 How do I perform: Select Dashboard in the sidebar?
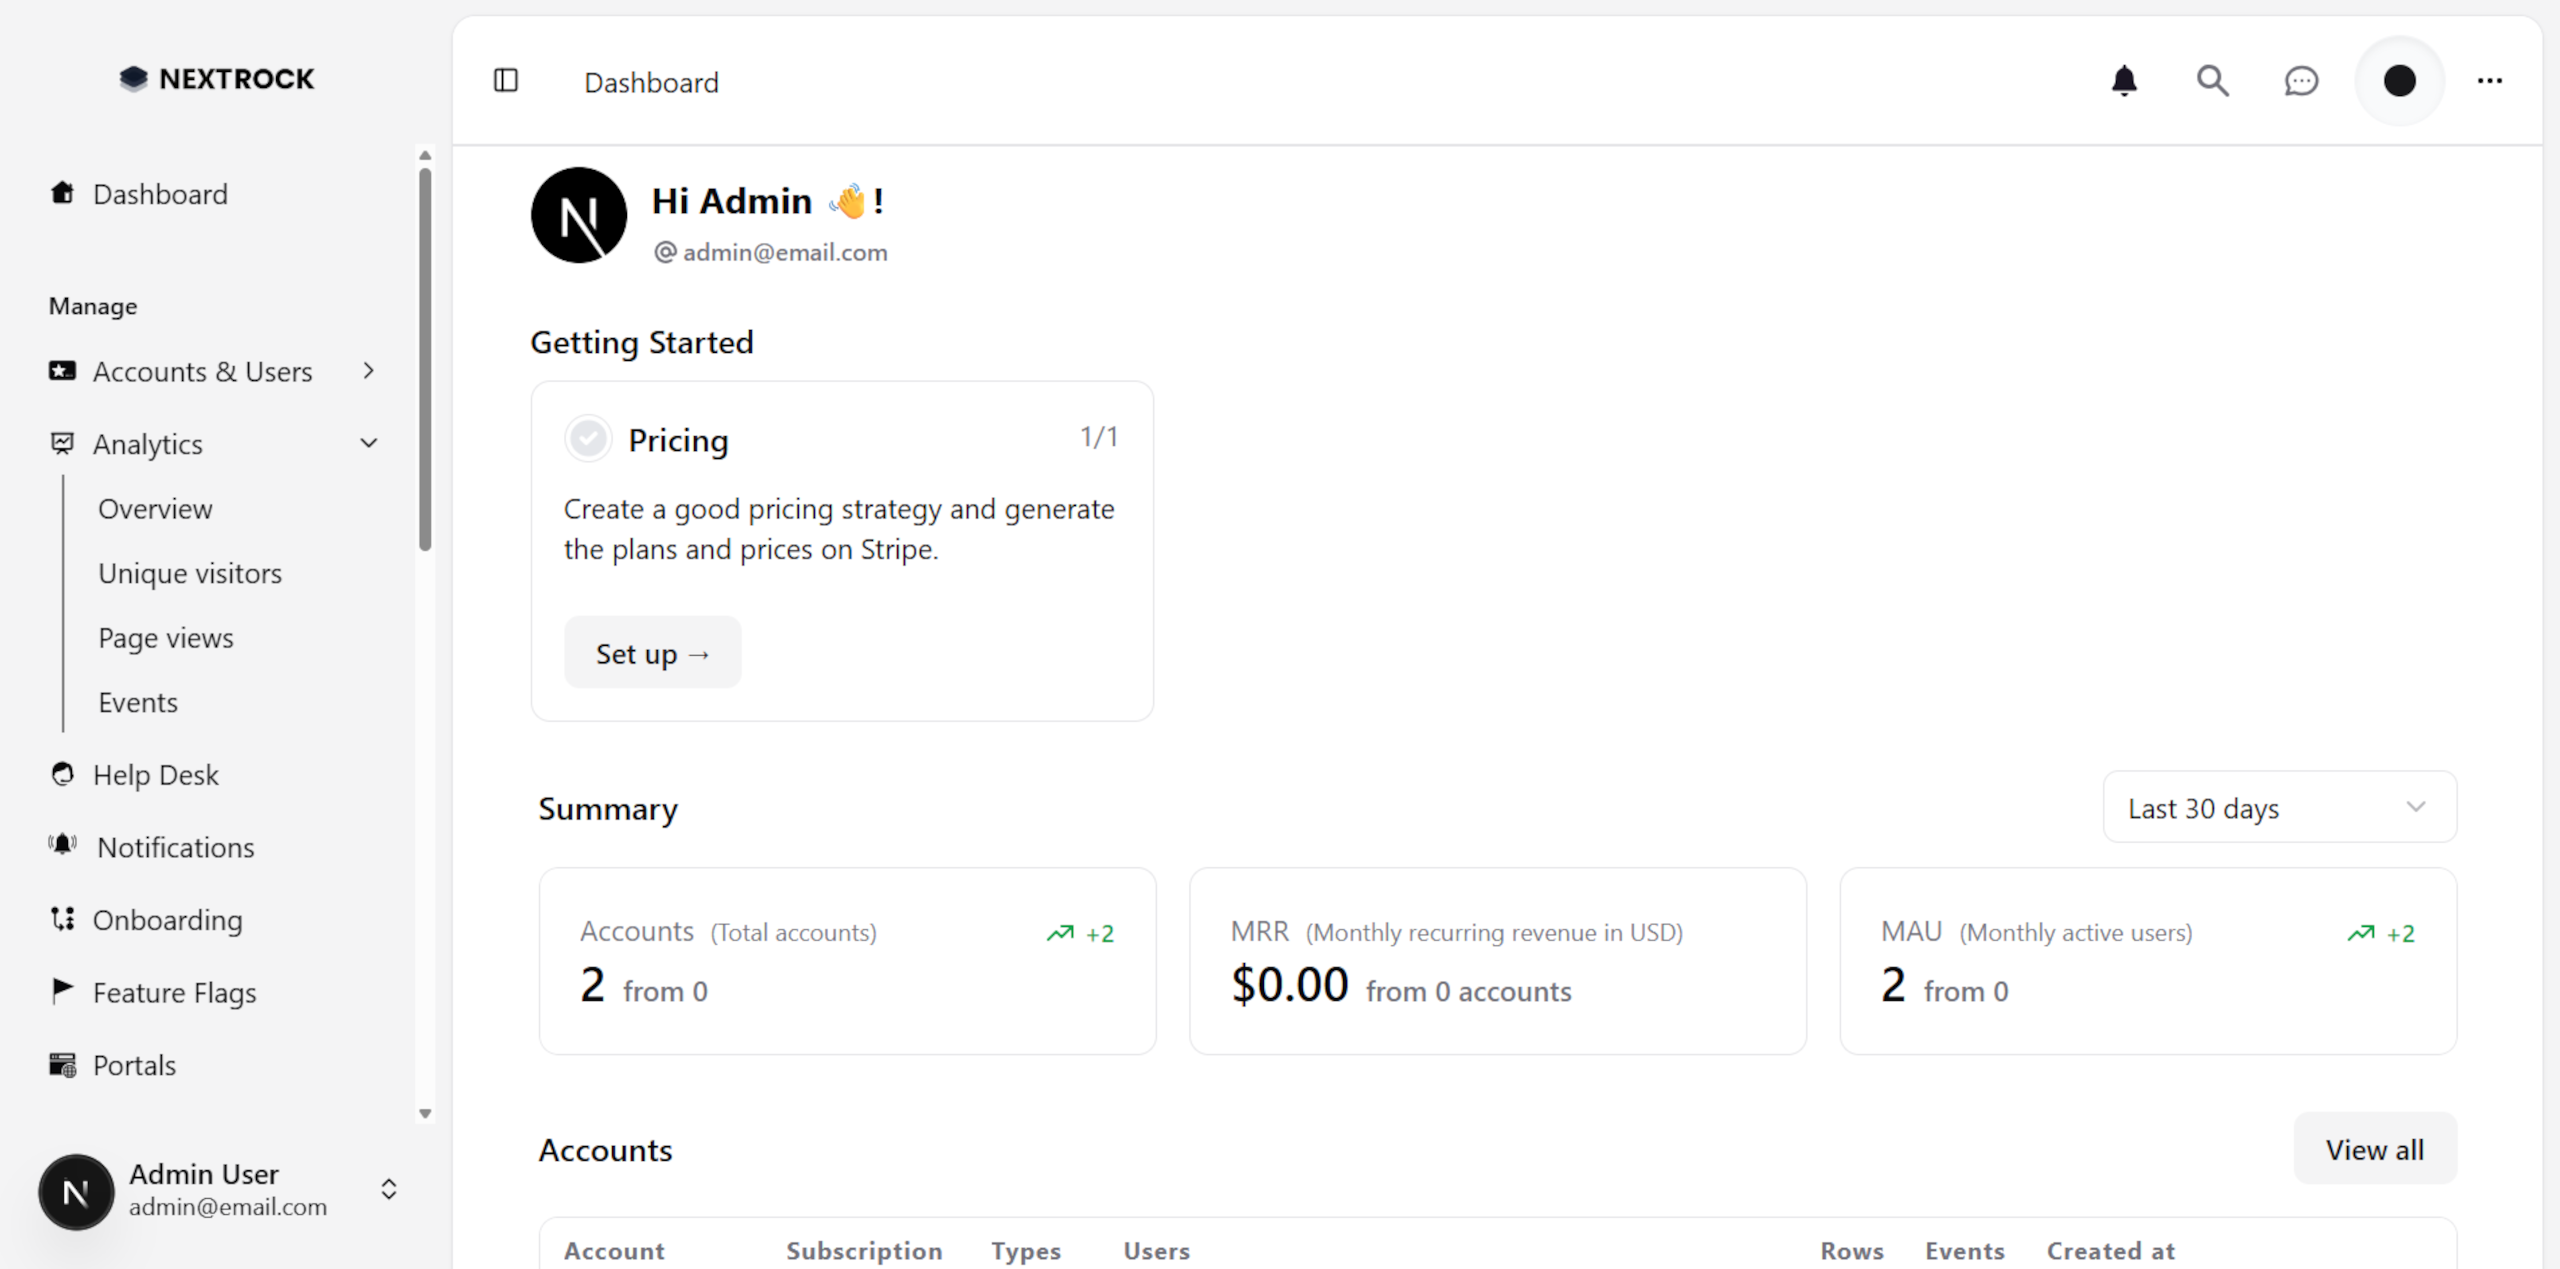tap(160, 194)
